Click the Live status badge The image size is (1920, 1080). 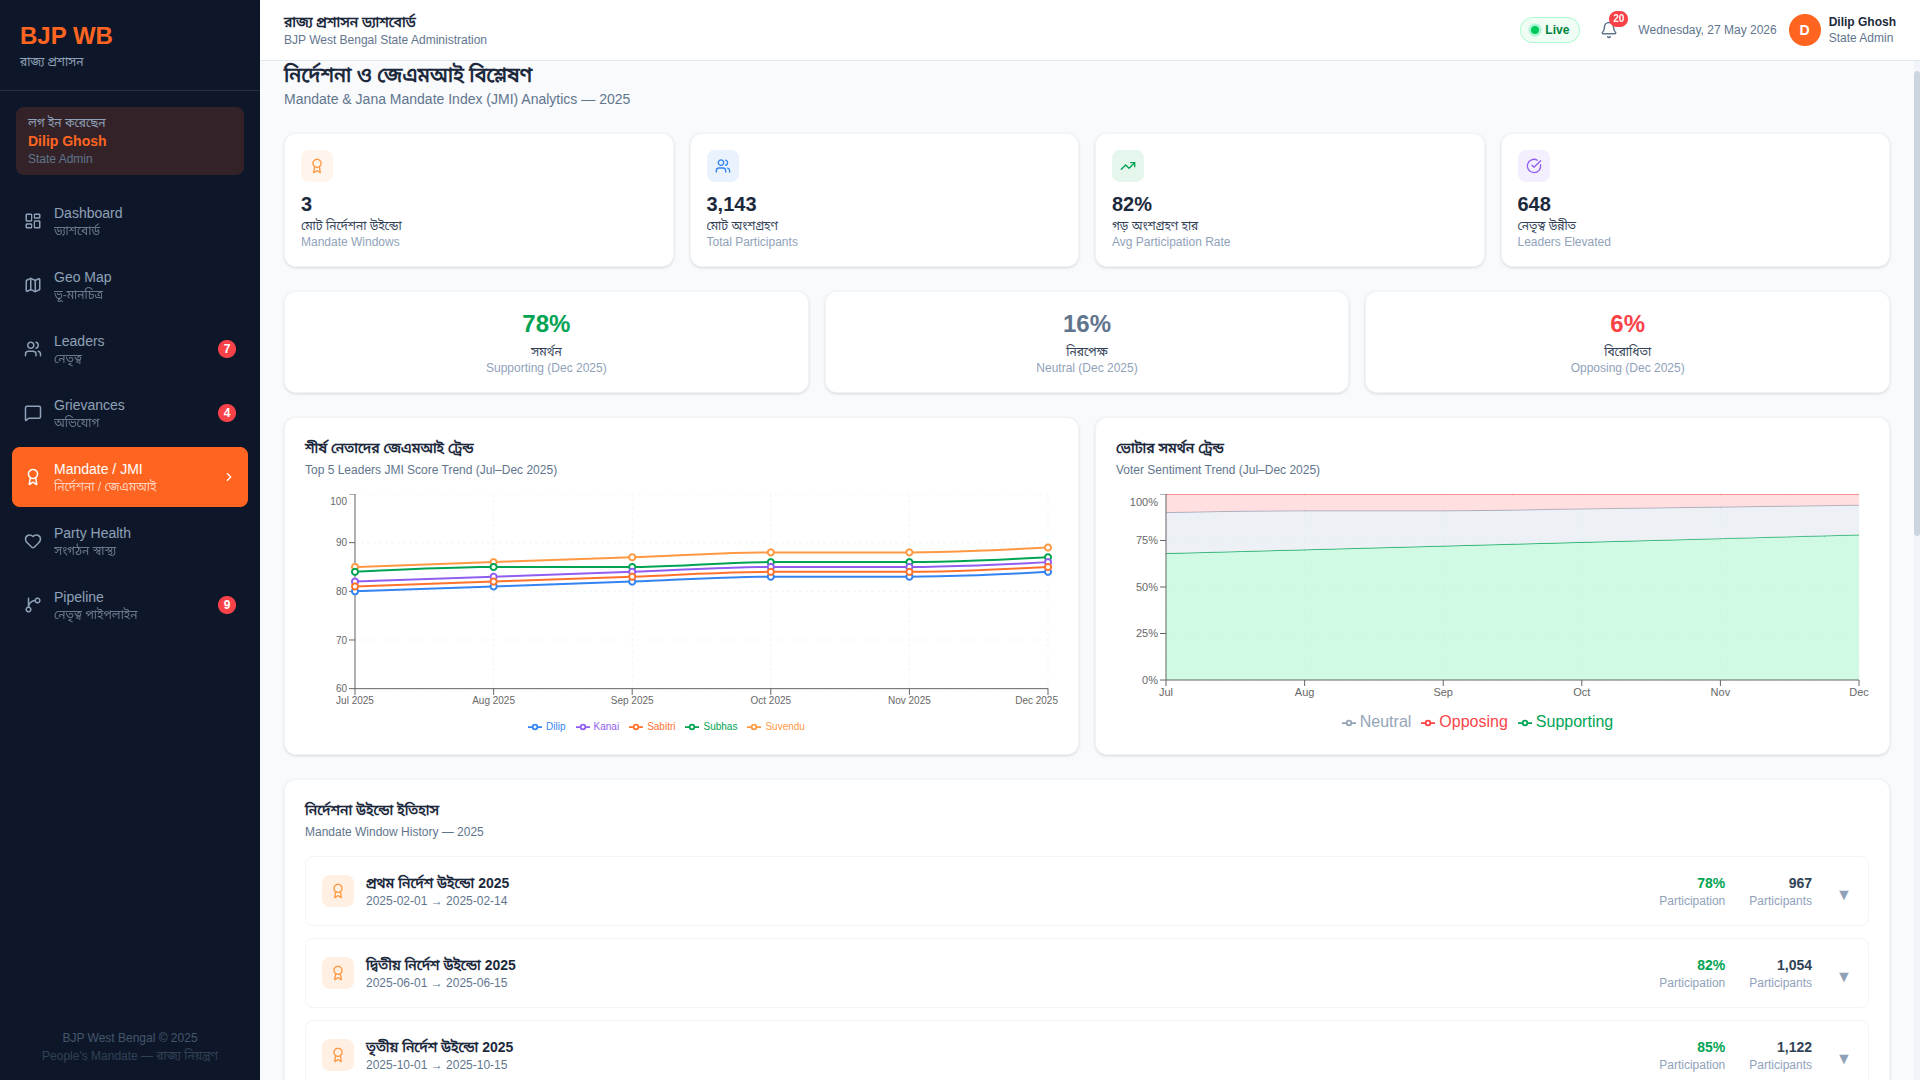pyautogui.click(x=1550, y=30)
